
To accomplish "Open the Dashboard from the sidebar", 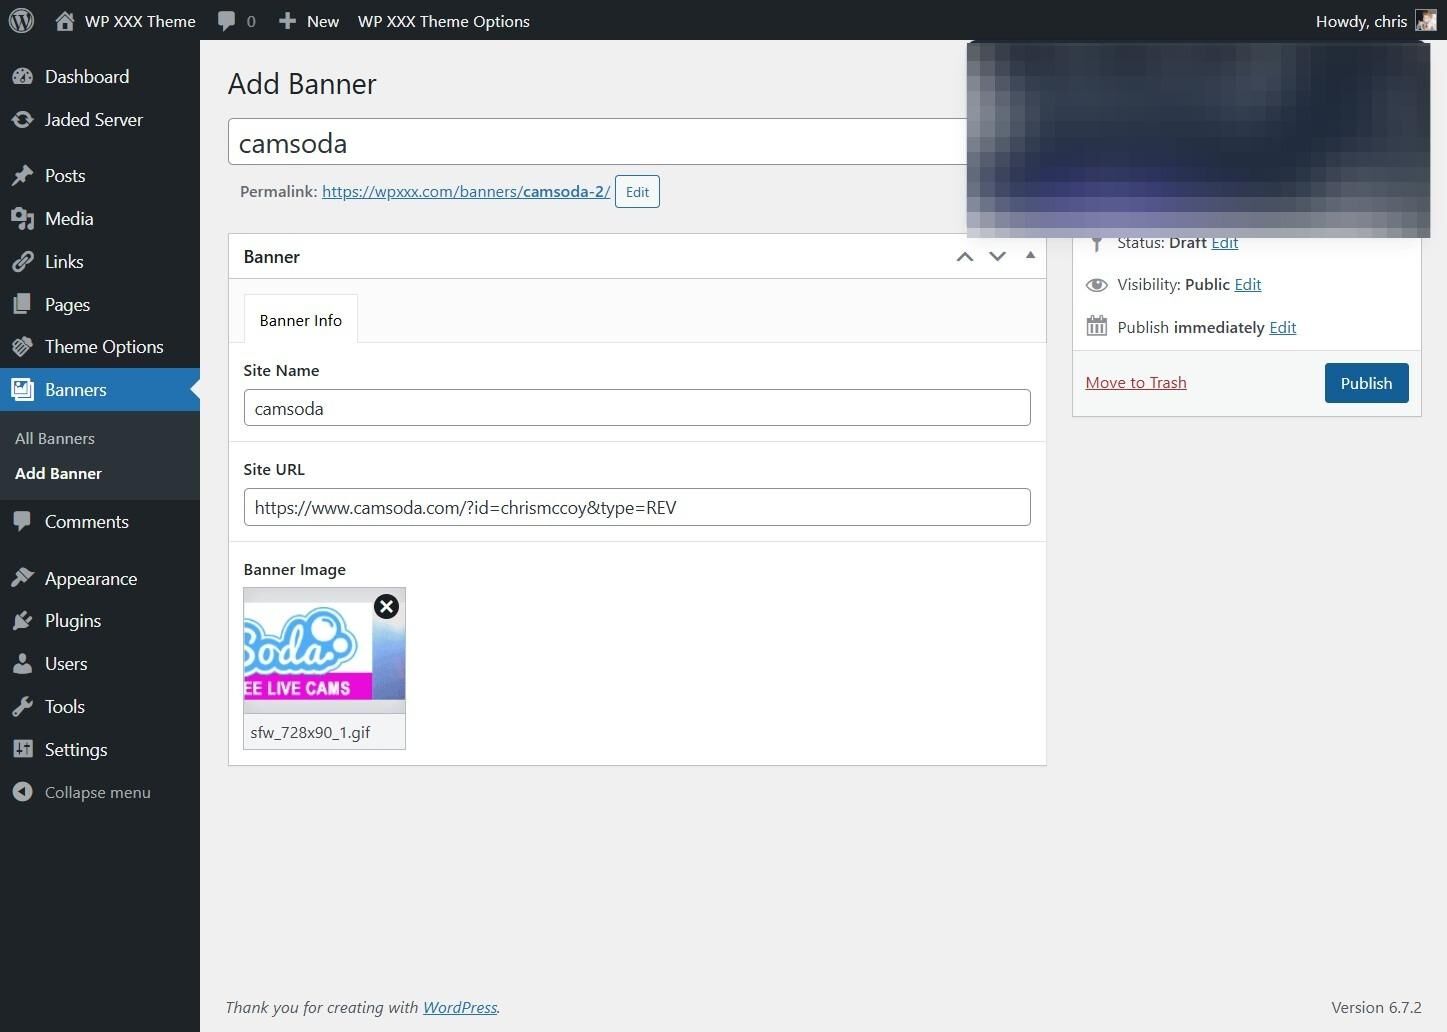I will [x=24, y=76].
